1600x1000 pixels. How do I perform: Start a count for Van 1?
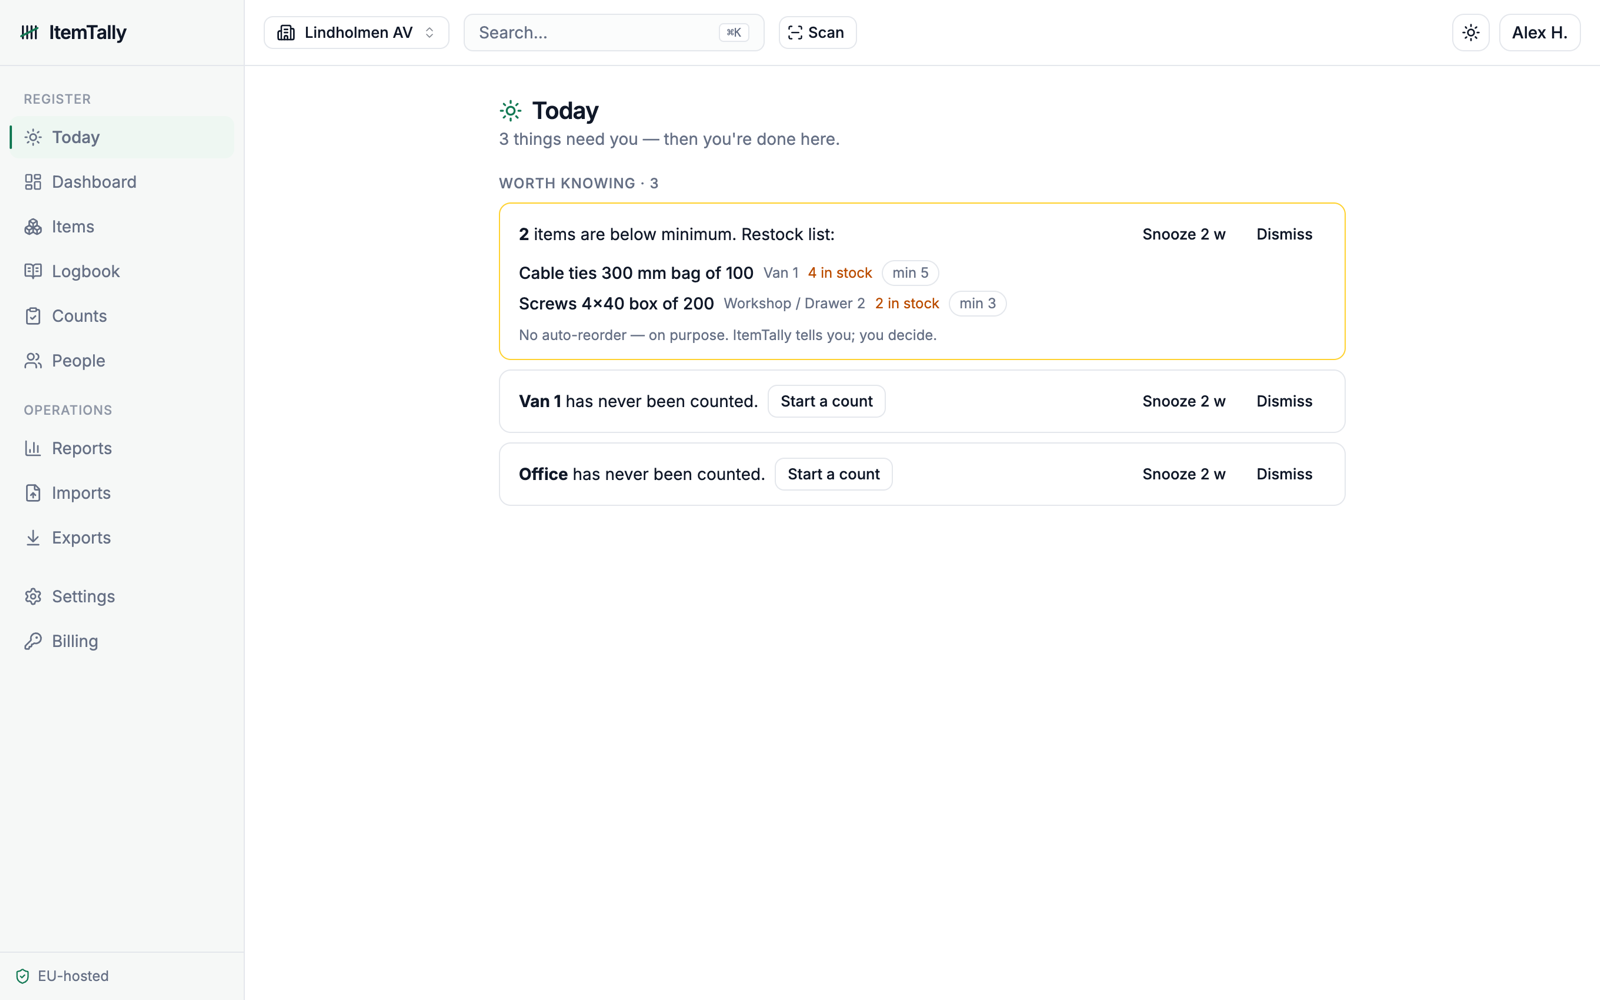pos(826,401)
